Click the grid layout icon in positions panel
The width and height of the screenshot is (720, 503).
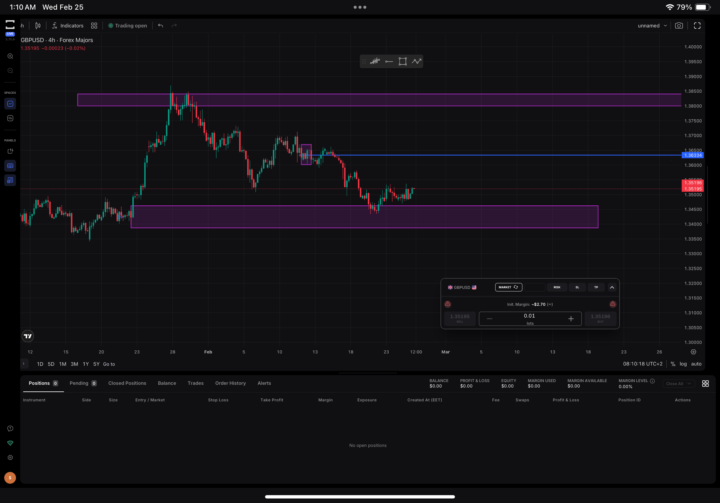(x=705, y=384)
